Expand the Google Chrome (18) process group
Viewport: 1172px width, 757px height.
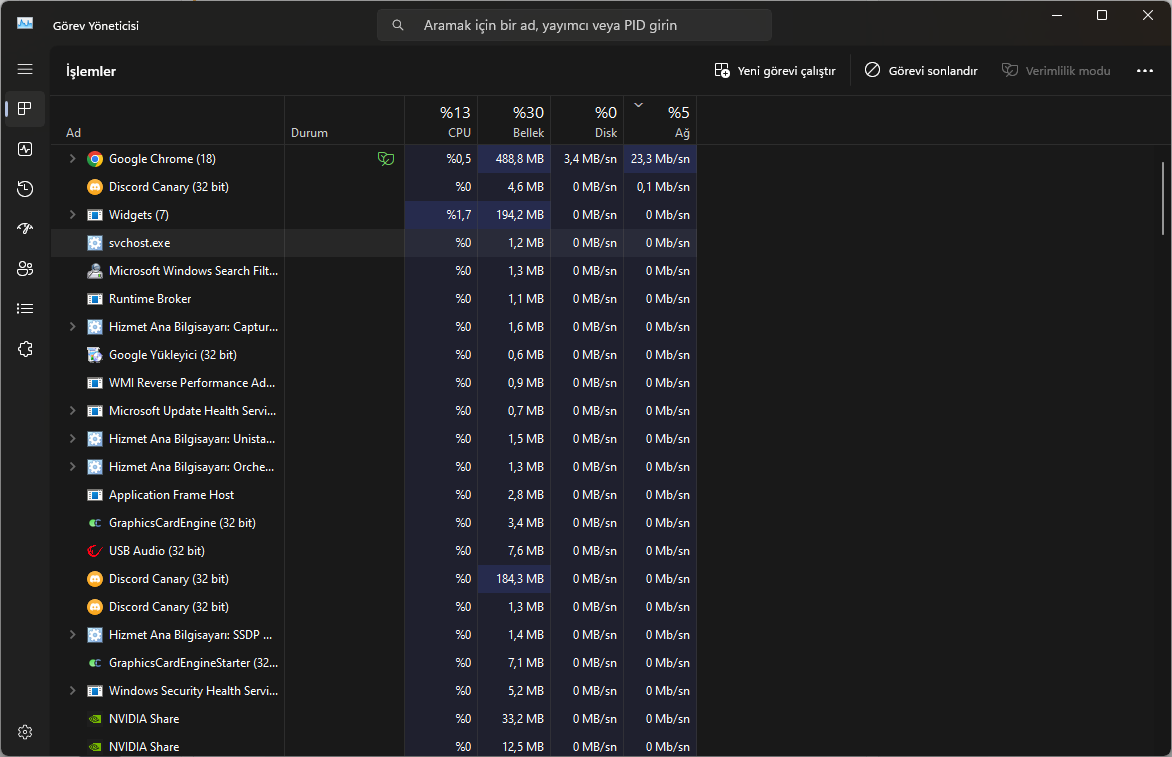click(73, 158)
